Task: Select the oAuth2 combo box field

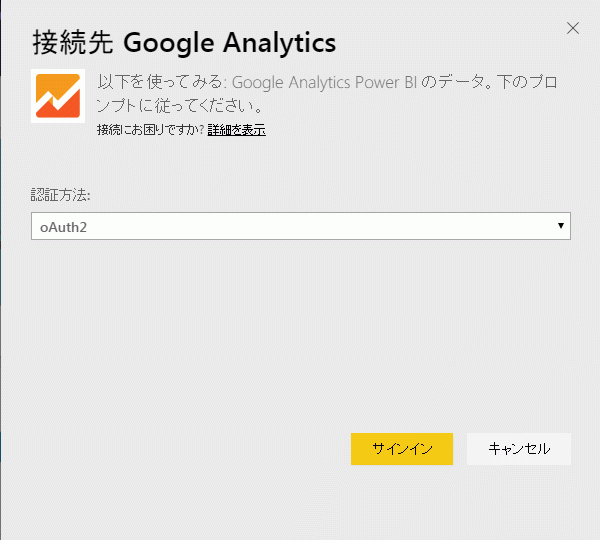Action: [x=301, y=226]
